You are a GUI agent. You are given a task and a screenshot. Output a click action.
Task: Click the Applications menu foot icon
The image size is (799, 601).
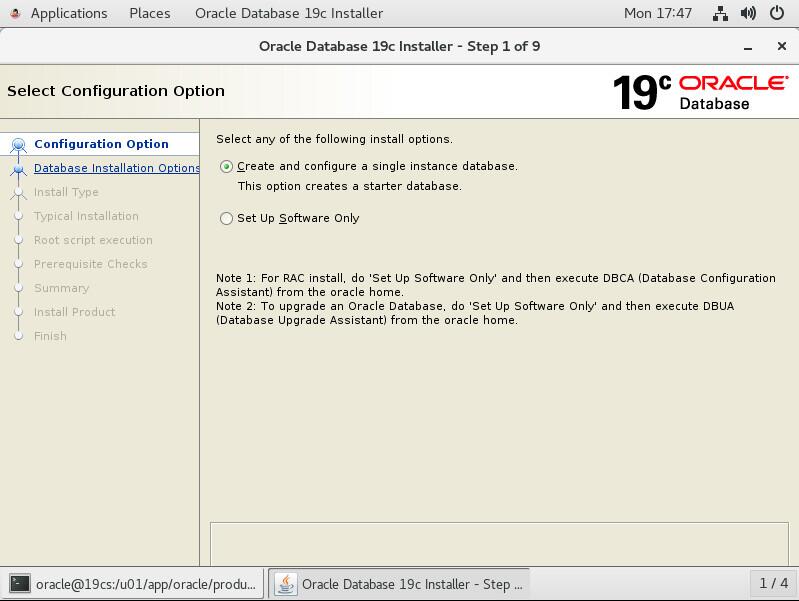click(x=14, y=14)
